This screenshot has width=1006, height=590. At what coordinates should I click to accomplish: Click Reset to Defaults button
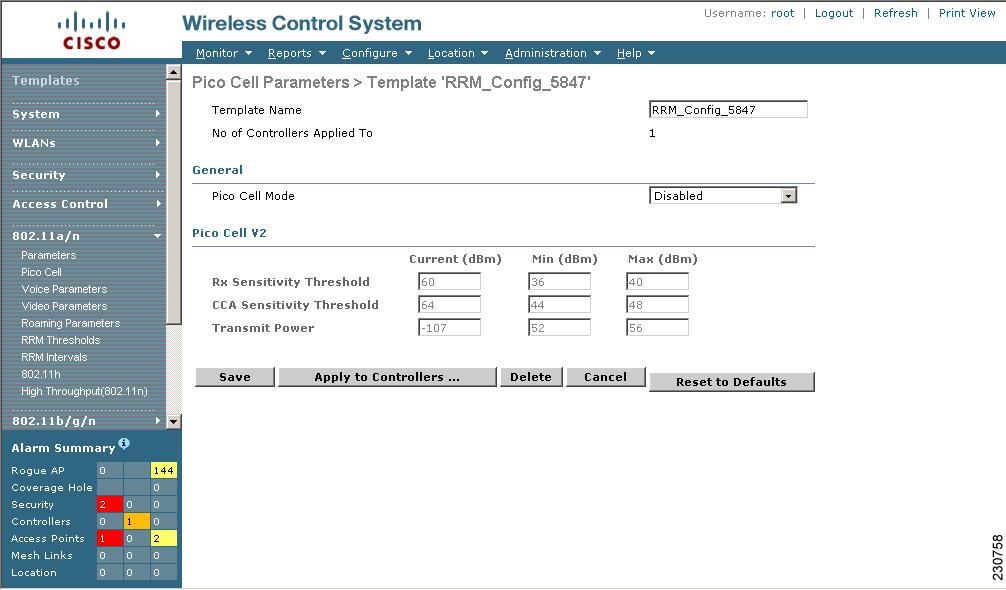731,382
